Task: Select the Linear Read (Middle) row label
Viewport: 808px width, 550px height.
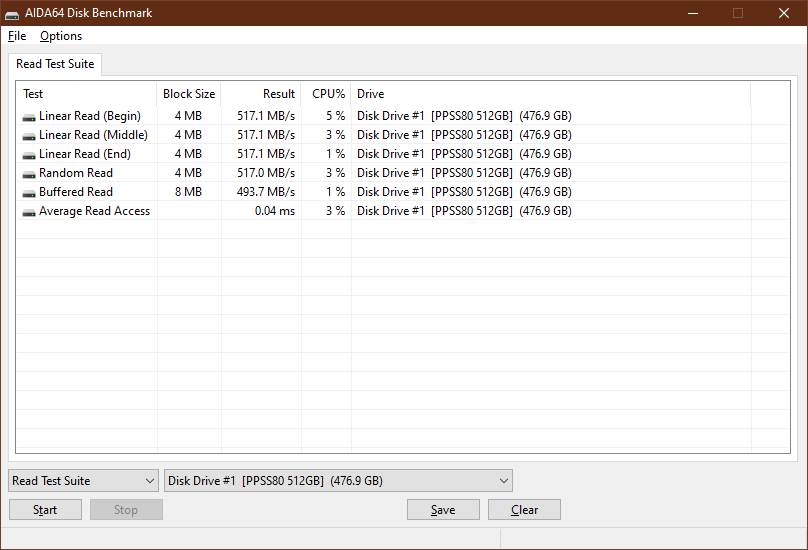Action: [x=93, y=135]
